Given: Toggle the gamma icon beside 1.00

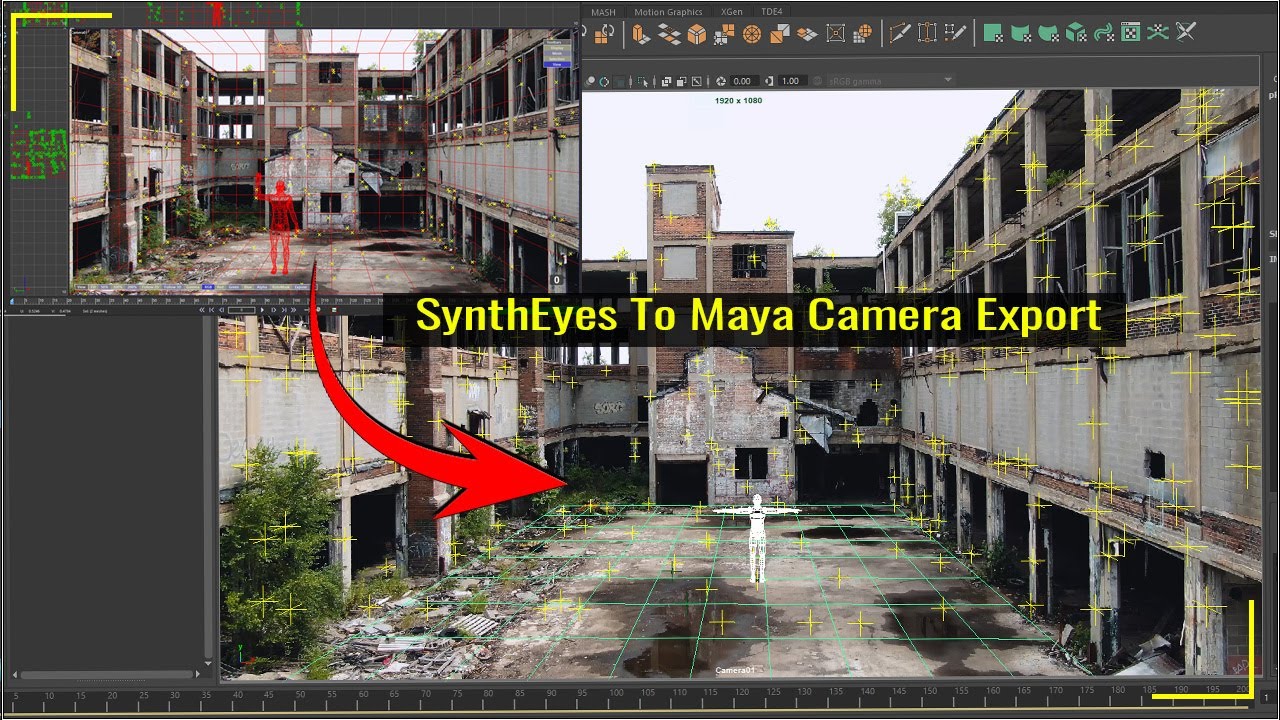Looking at the screenshot, I should coord(769,81).
